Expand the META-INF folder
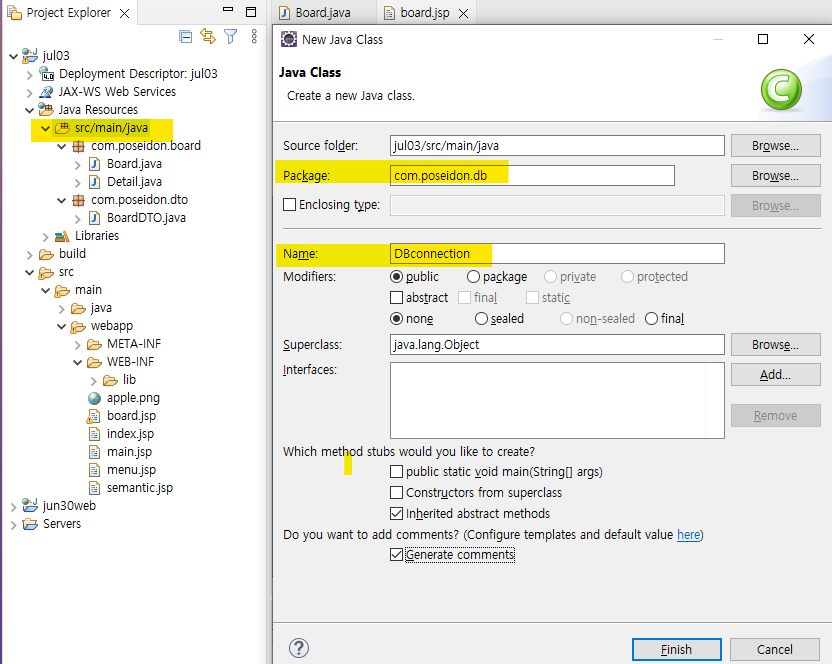832x664 pixels. click(78, 345)
